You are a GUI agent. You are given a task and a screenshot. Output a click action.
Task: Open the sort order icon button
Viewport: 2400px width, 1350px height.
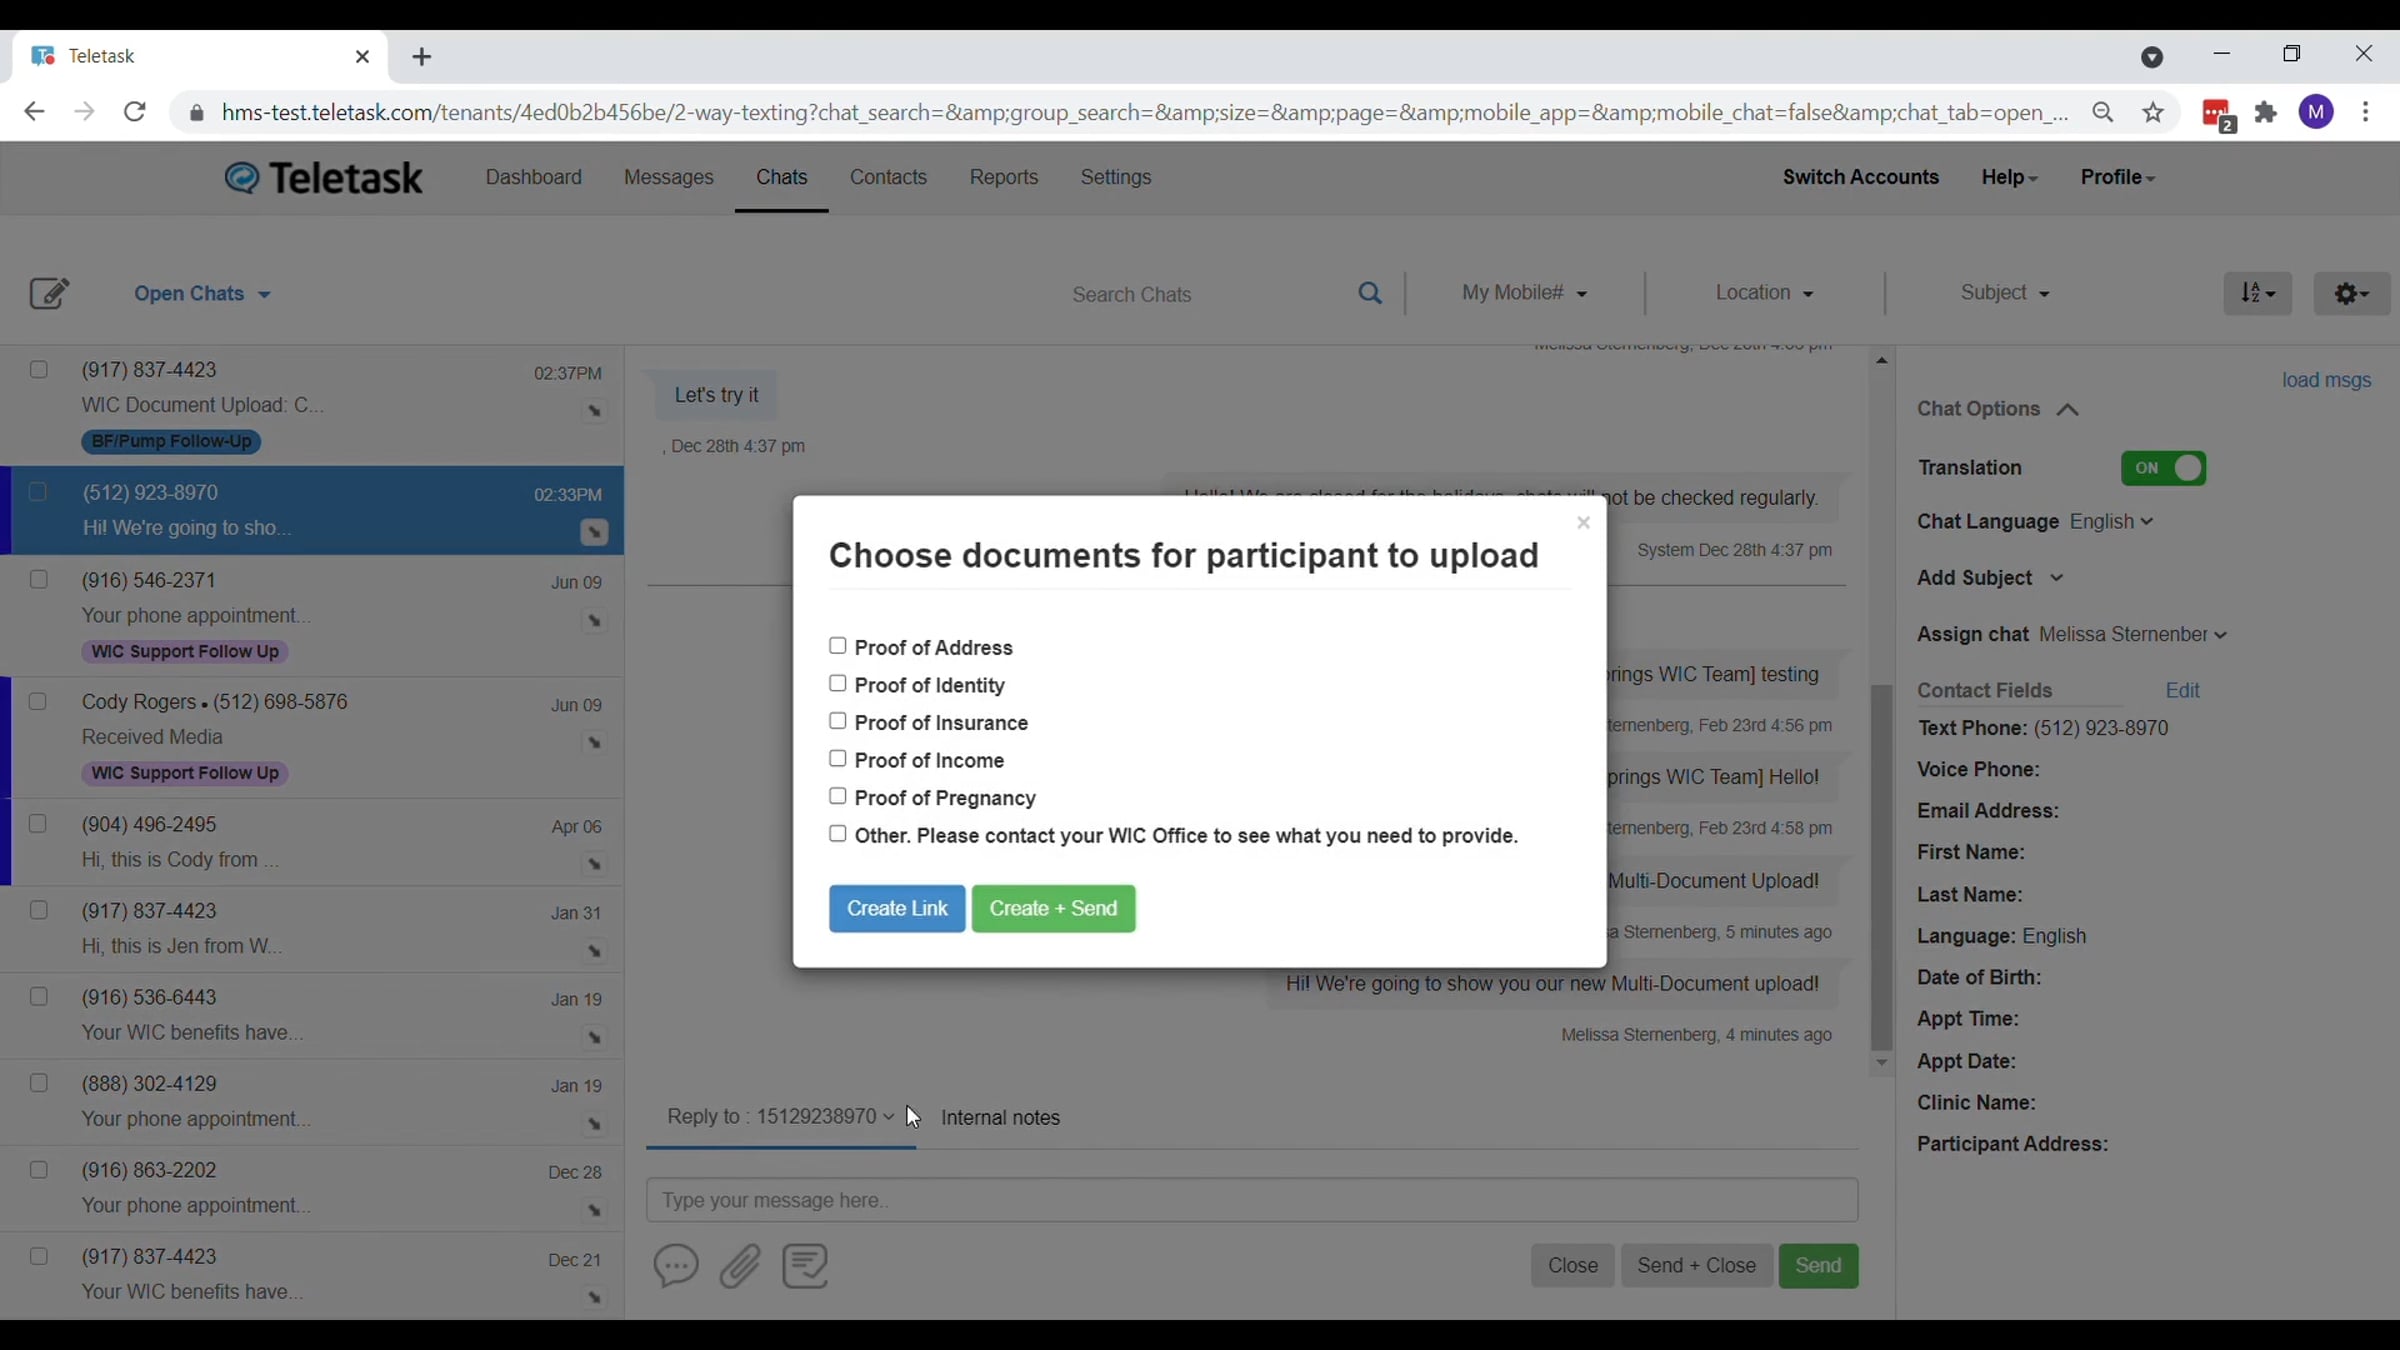pyautogui.click(x=2257, y=293)
